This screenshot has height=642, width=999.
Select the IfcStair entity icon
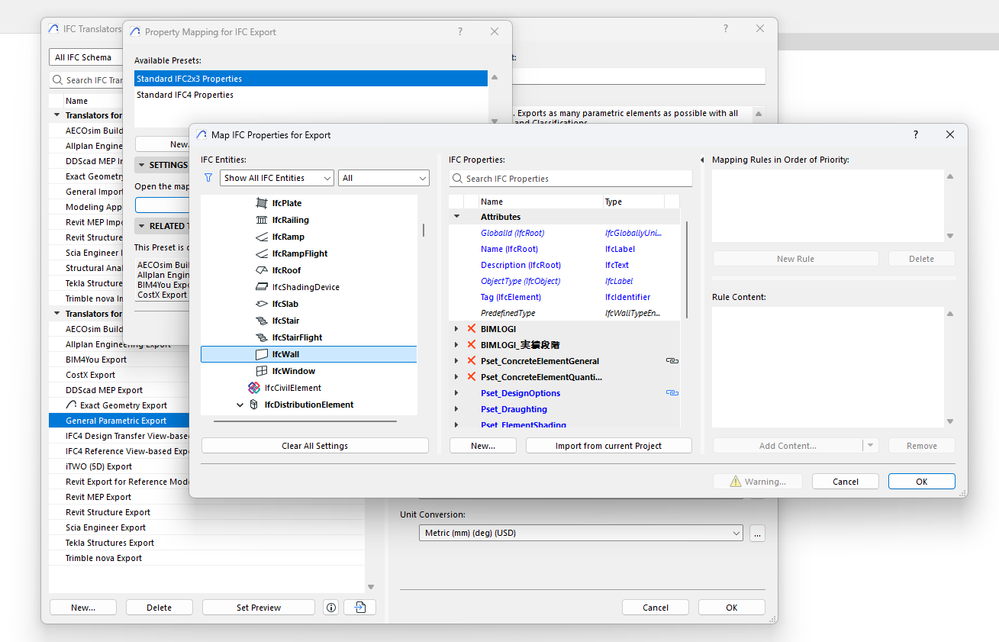click(x=261, y=320)
